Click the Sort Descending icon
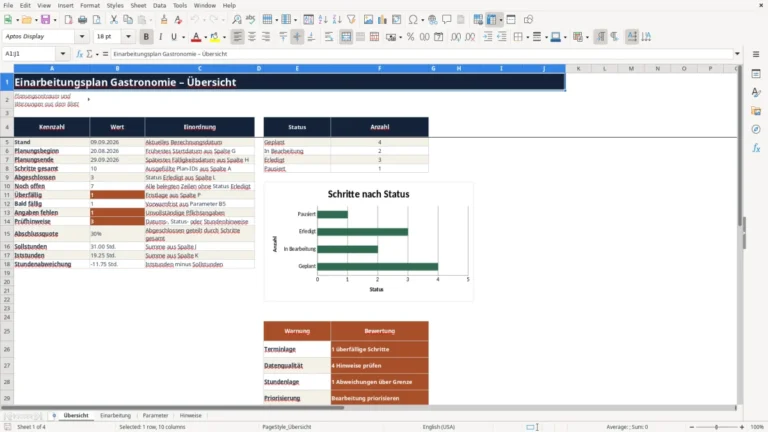 pos(337,20)
